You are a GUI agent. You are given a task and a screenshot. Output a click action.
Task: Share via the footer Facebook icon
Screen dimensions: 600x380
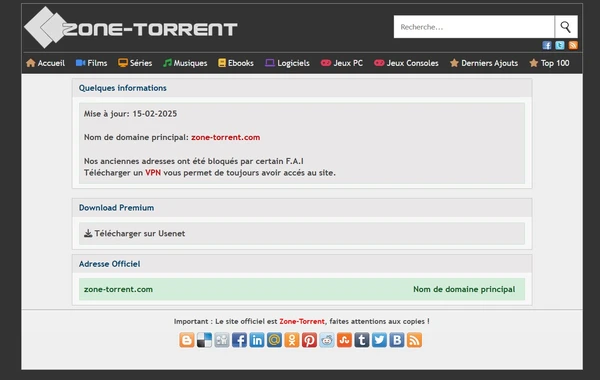pyautogui.click(x=239, y=340)
